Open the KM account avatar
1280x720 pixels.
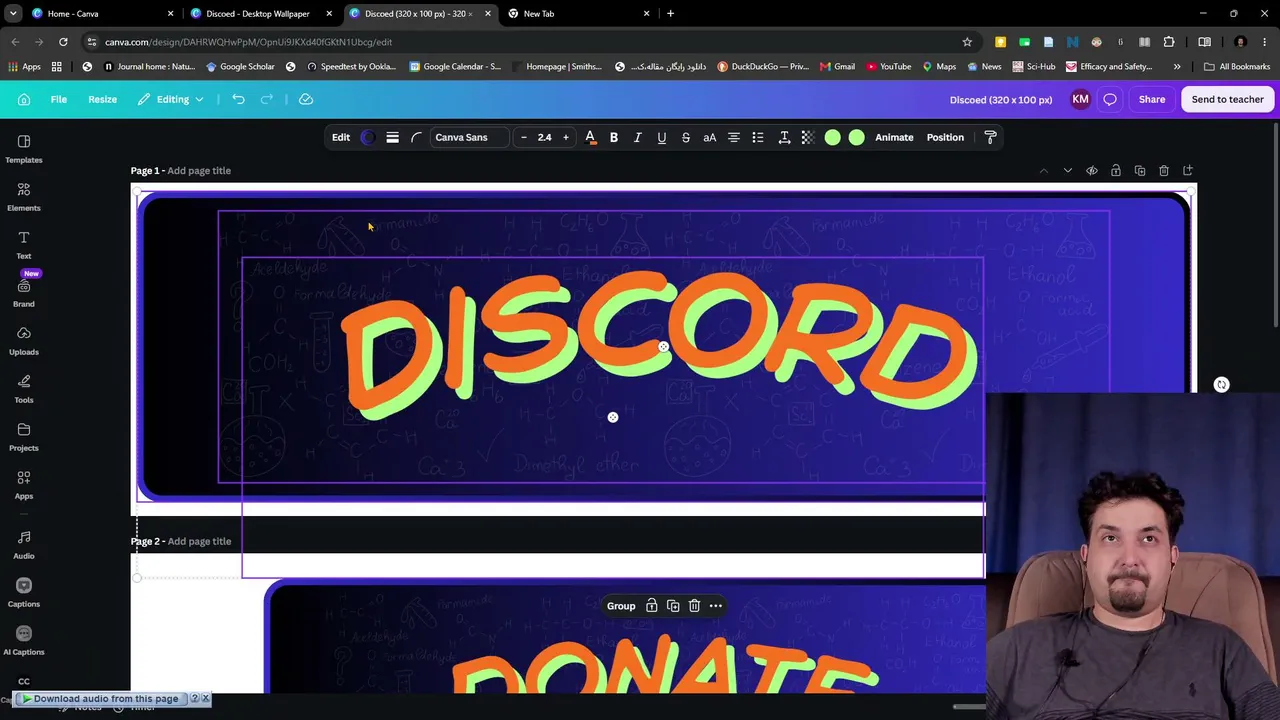[1080, 99]
